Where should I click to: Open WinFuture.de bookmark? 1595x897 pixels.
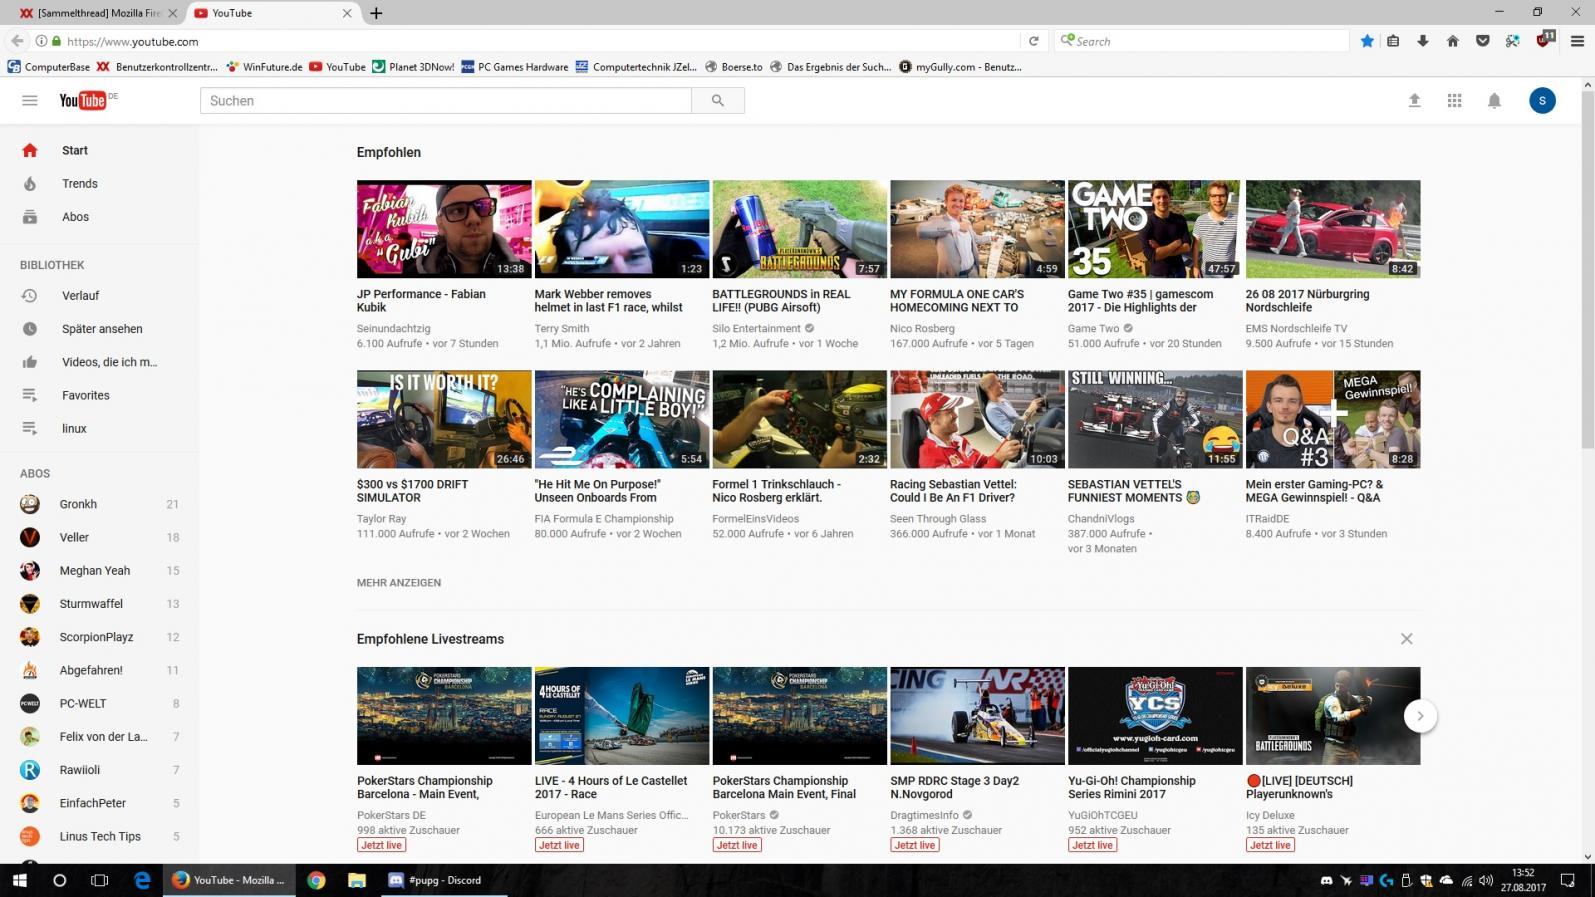pos(264,67)
